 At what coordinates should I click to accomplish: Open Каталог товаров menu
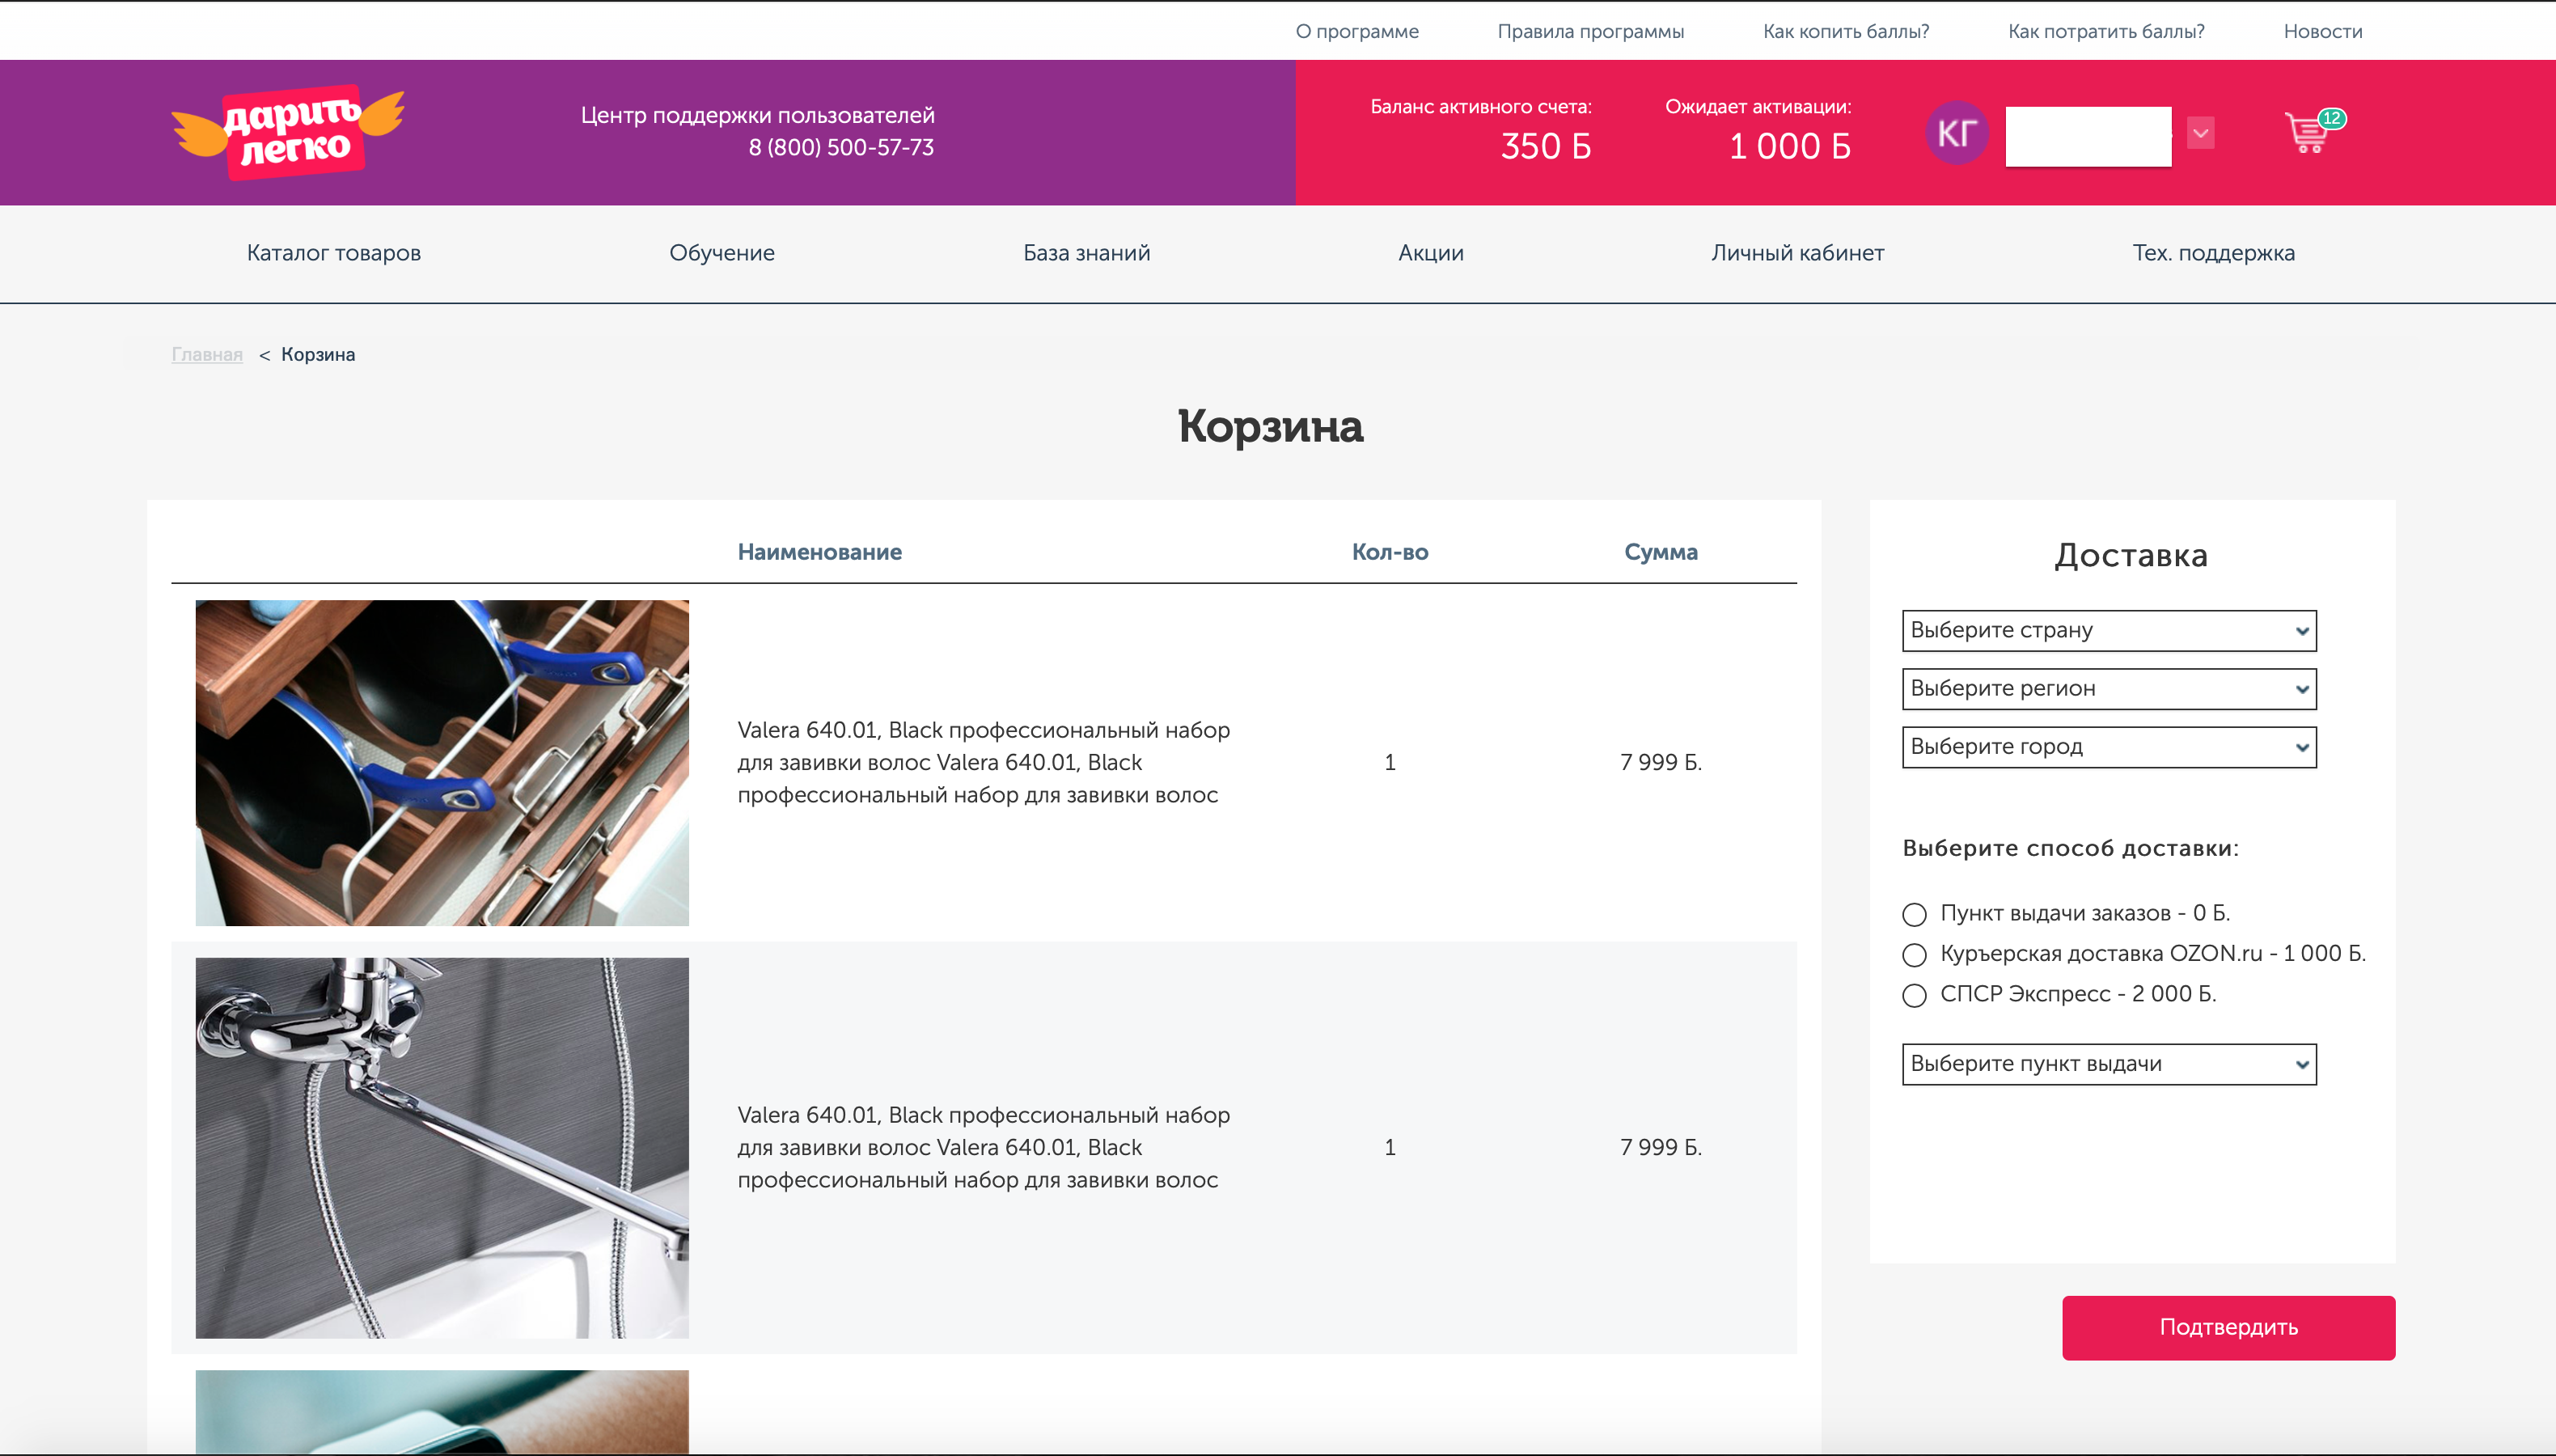pos(334,253)
